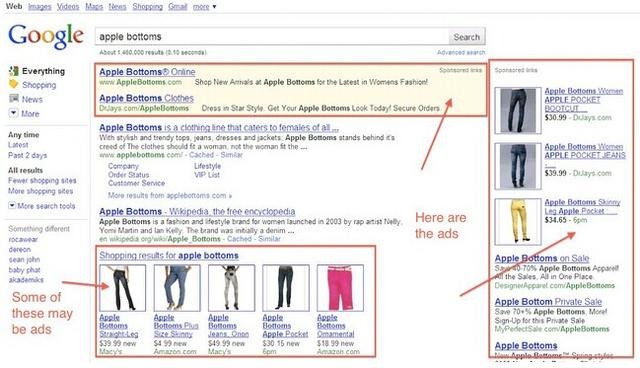
Task: Select 'Fewer shopping sites' filter
Action: tap(42, 180)
